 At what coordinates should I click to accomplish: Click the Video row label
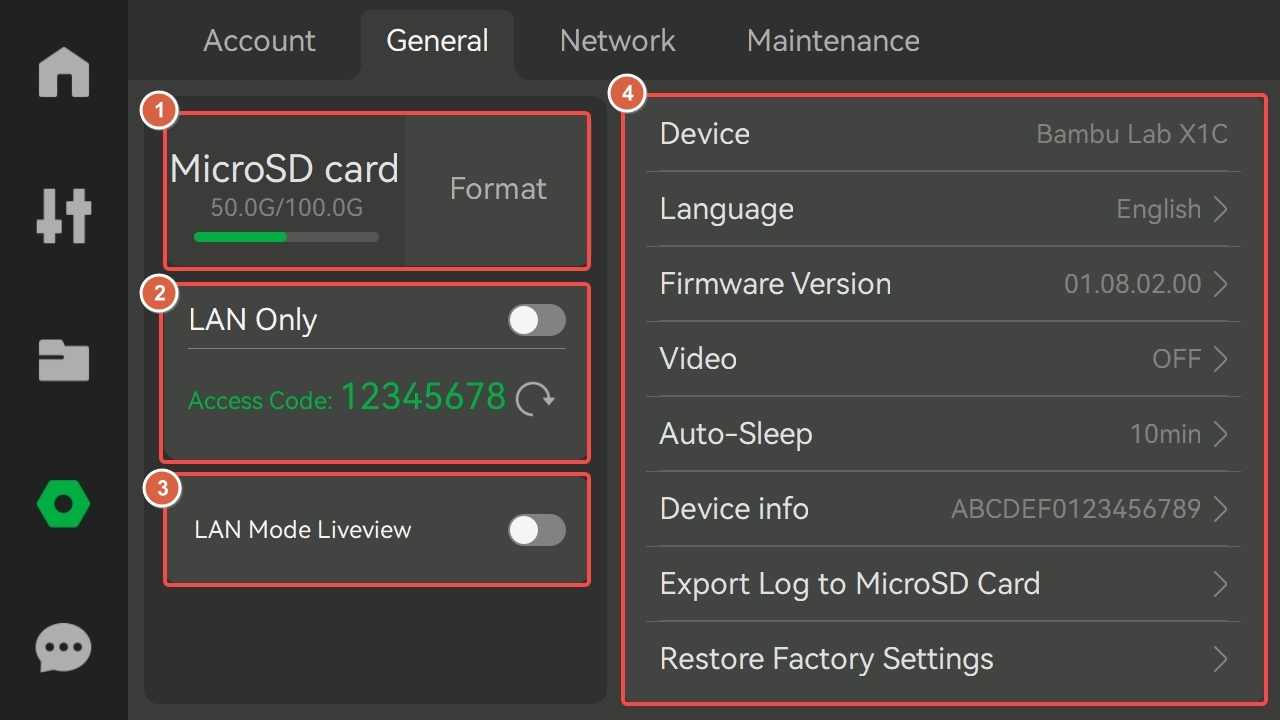[698, 359]
